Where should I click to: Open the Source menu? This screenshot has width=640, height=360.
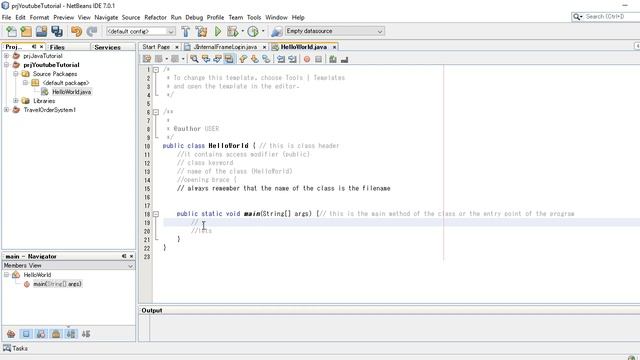pos(131,18)
